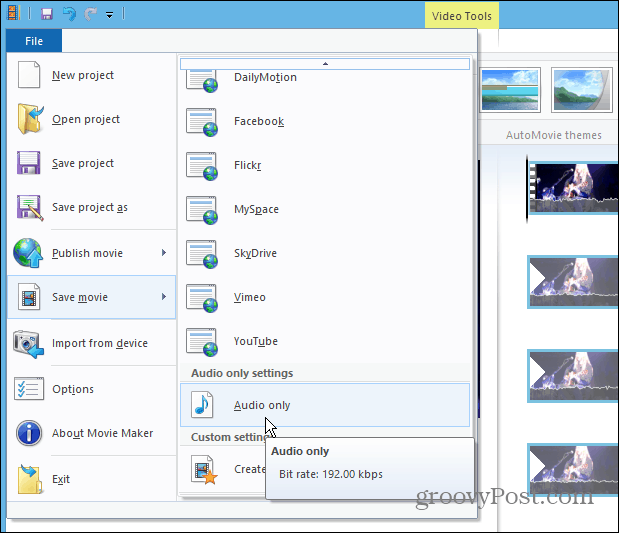Click the Undo arrow in quick access toolbar
Viewport: 619px width, 533px height.
pyautogui.click(x=69, y=14)
